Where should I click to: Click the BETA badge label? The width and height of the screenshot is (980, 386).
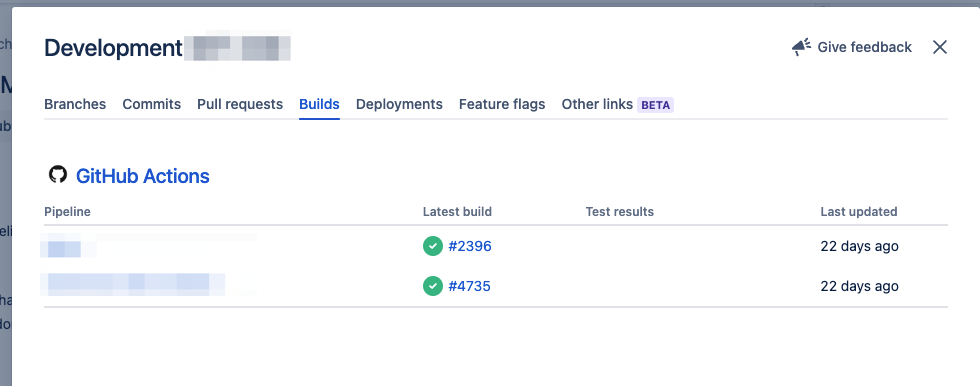656,105
